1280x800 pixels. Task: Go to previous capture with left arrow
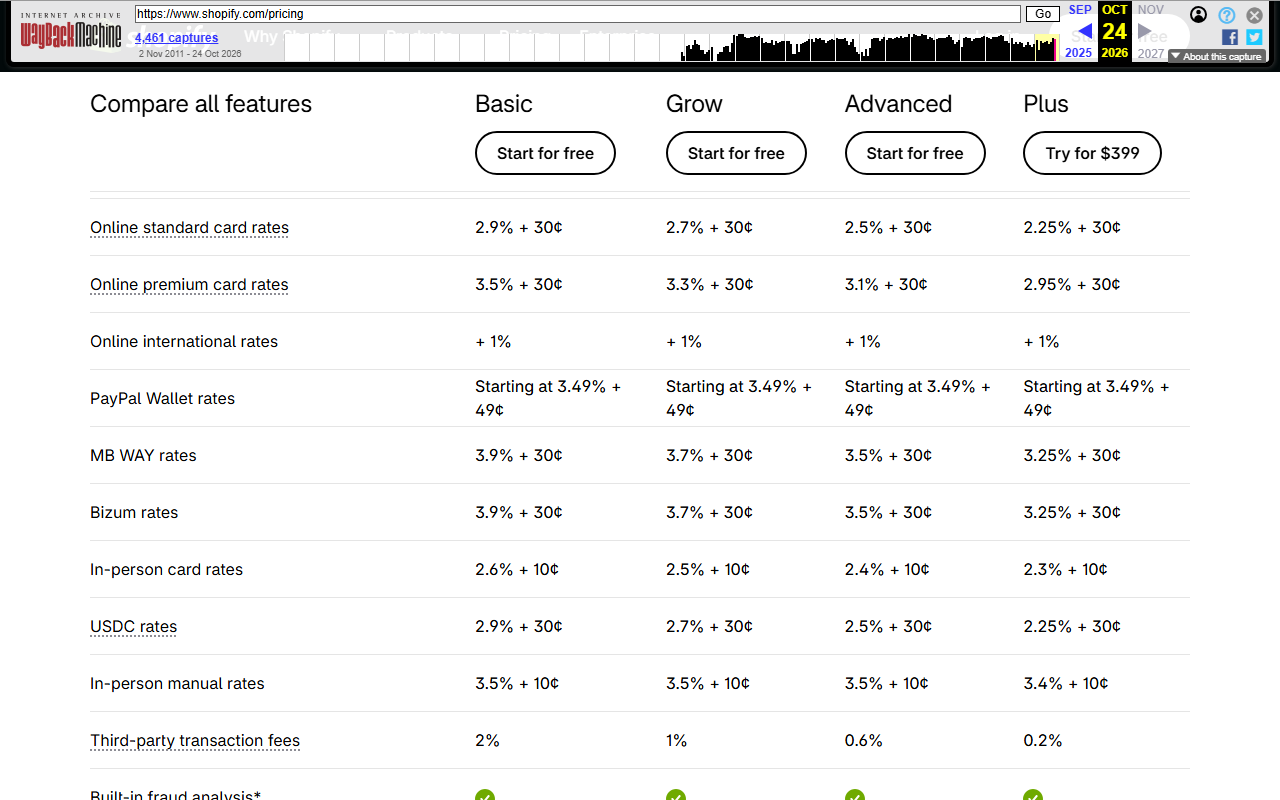(x=1084, y=31)
